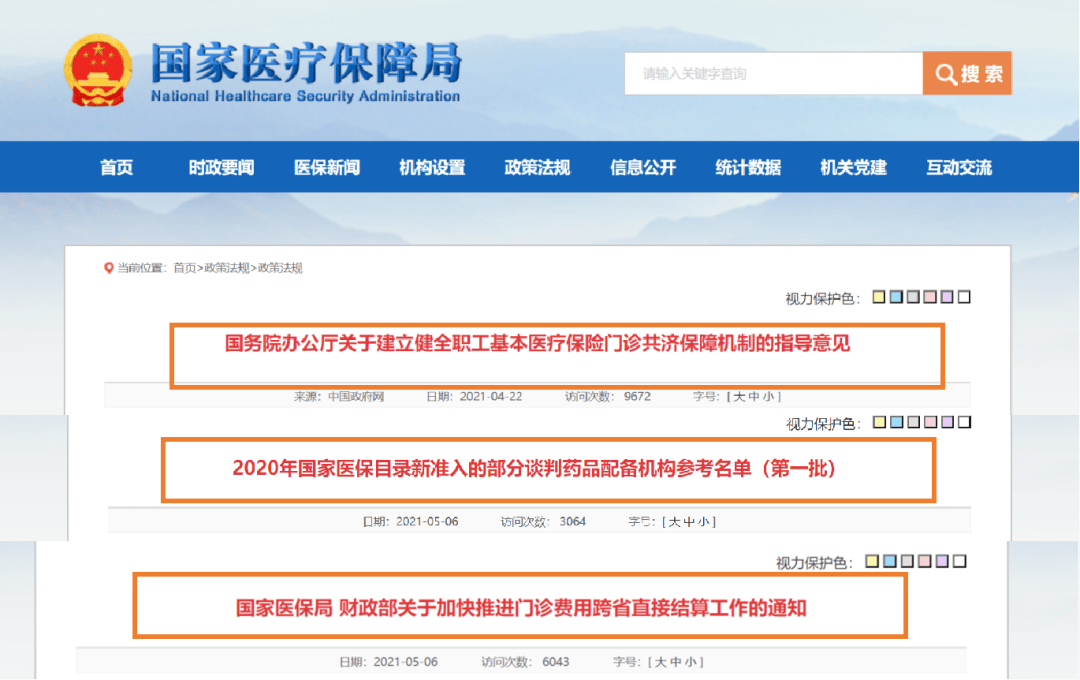Pick the yellow swatch above the 2020年国家医保目录 title
This screenshot has height=680, width=1080.
(x=880, y=422)
